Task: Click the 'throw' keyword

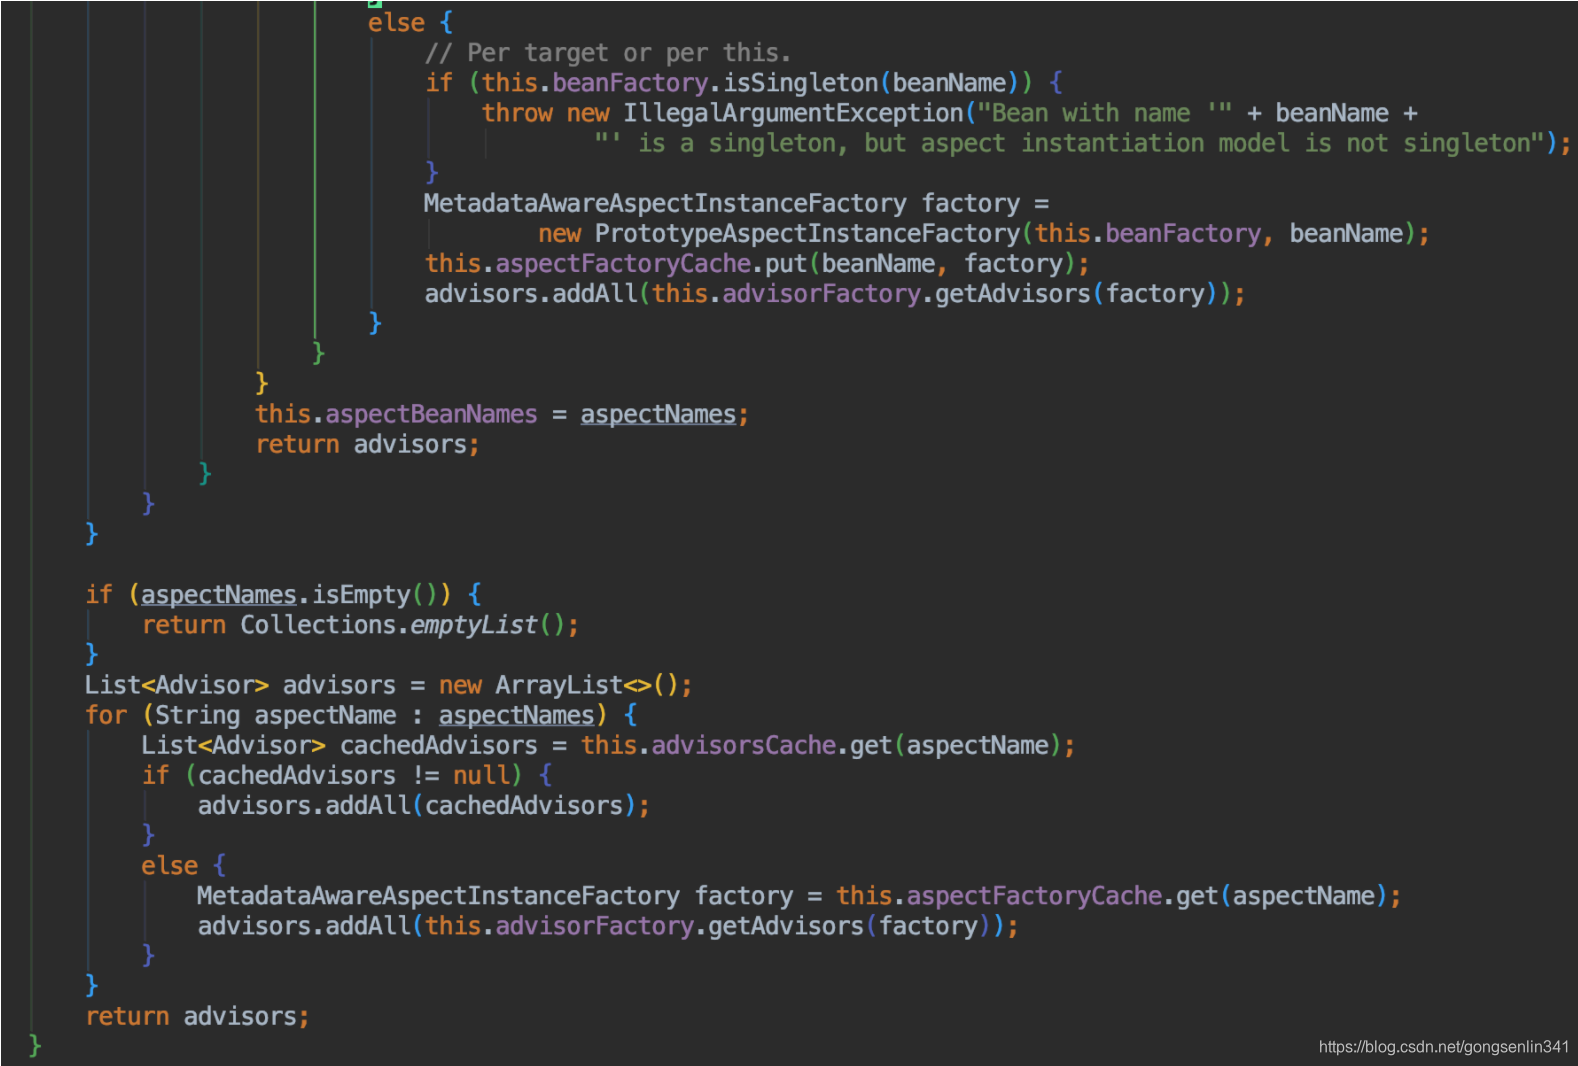Action: (x=517, y=113)
